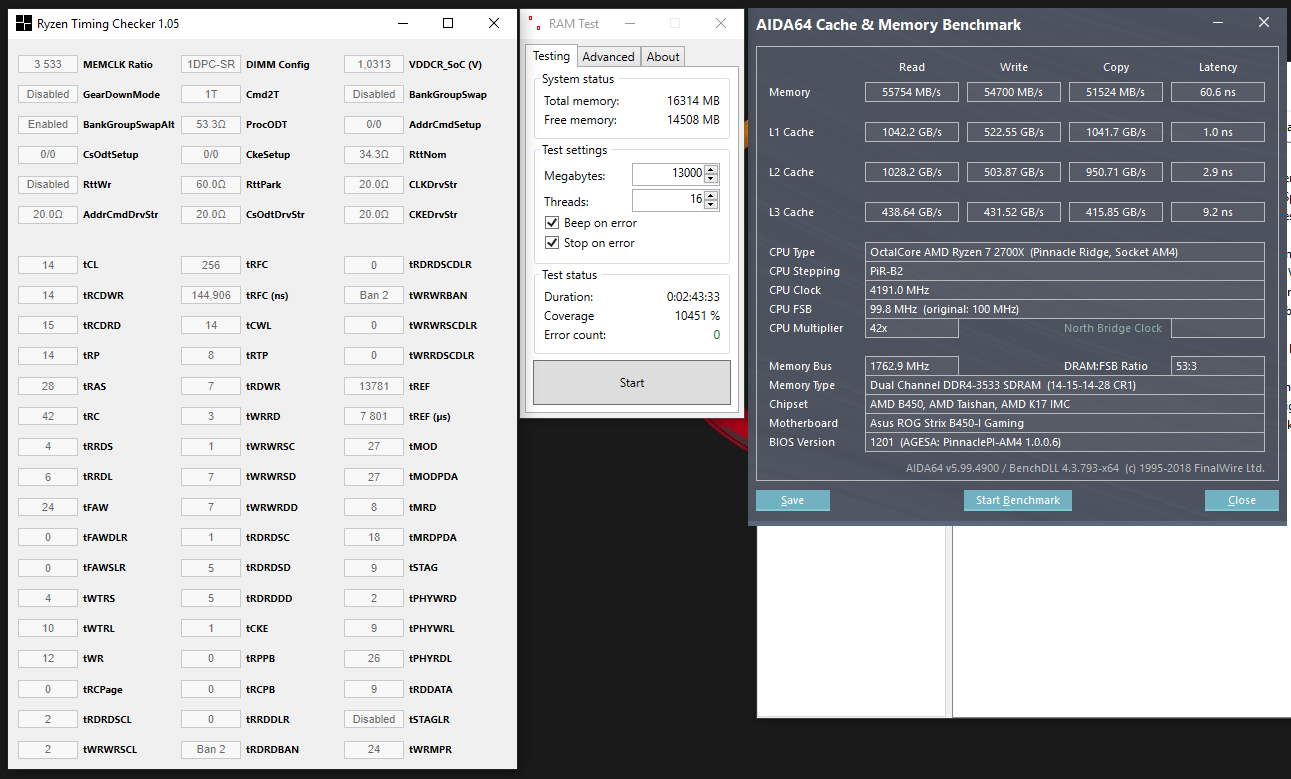Screen dimensions: 1291x779
Task: Click the Start button in RAM Test
Action: tap(632, 383)
